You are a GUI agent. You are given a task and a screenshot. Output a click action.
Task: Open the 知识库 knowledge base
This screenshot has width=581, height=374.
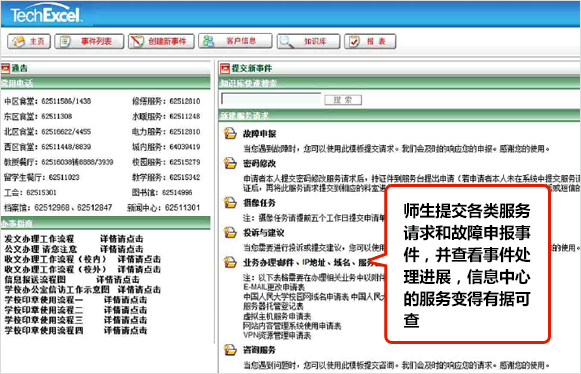point(308,41)
